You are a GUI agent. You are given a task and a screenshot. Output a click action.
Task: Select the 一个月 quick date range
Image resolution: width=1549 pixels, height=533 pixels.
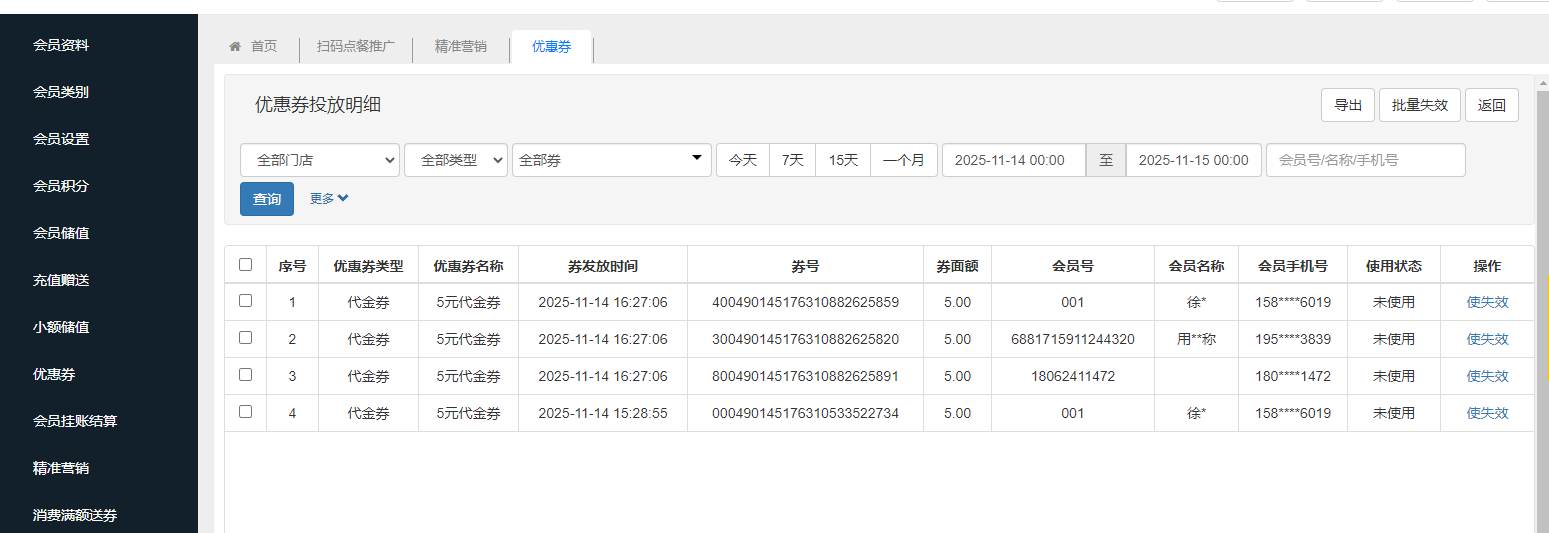[x=904, y=160]
